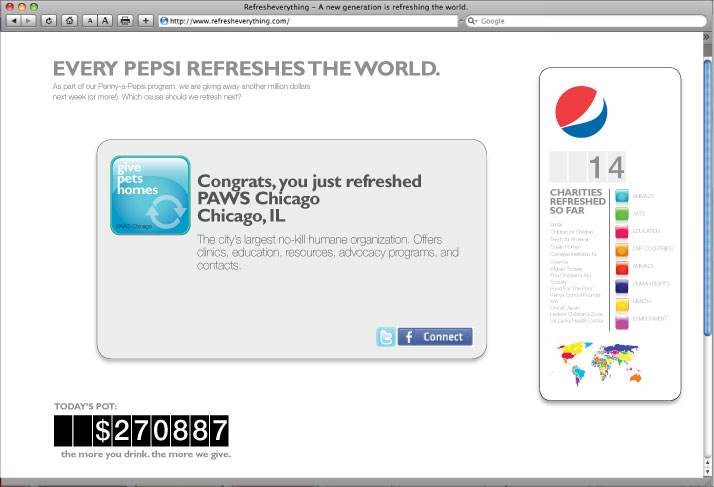The image size is (714, 487).
Task: Click 'Congrats, you just refreshed' heading
Action: (x=309, y=181)
